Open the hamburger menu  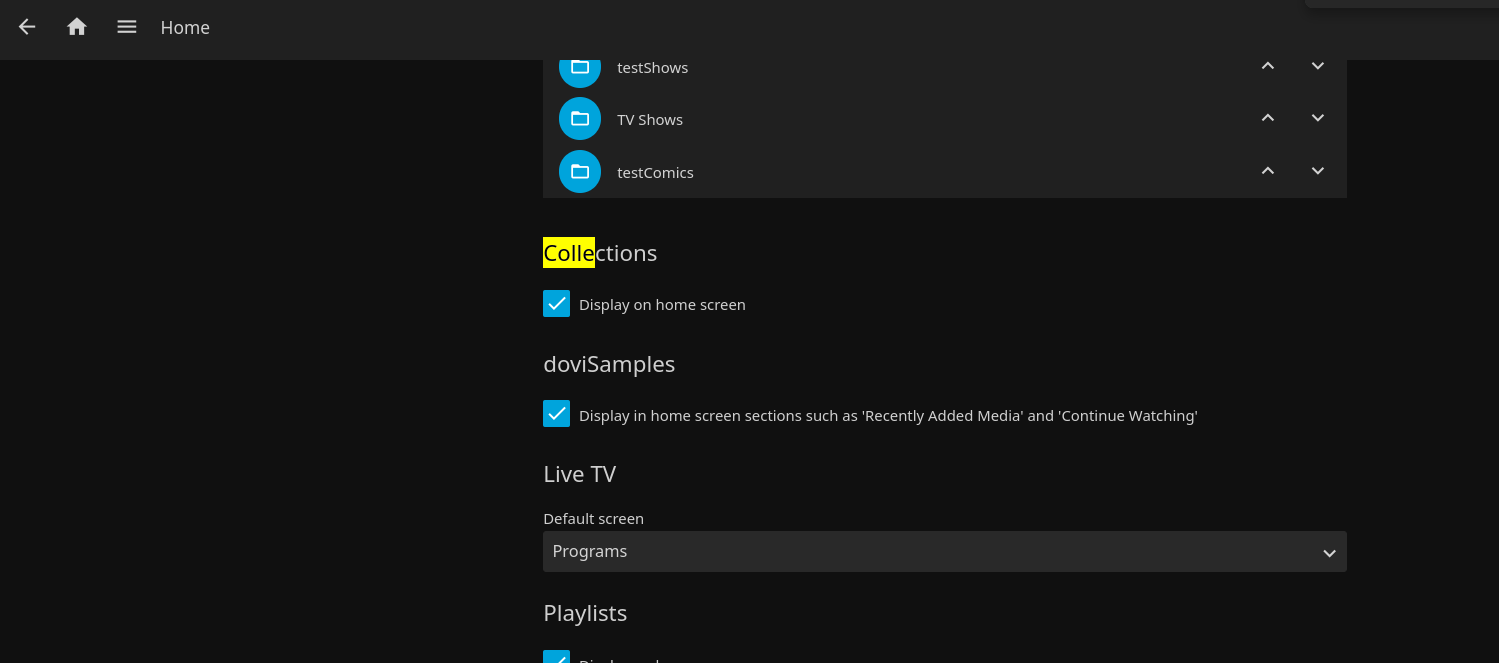(x=127, y=27)
